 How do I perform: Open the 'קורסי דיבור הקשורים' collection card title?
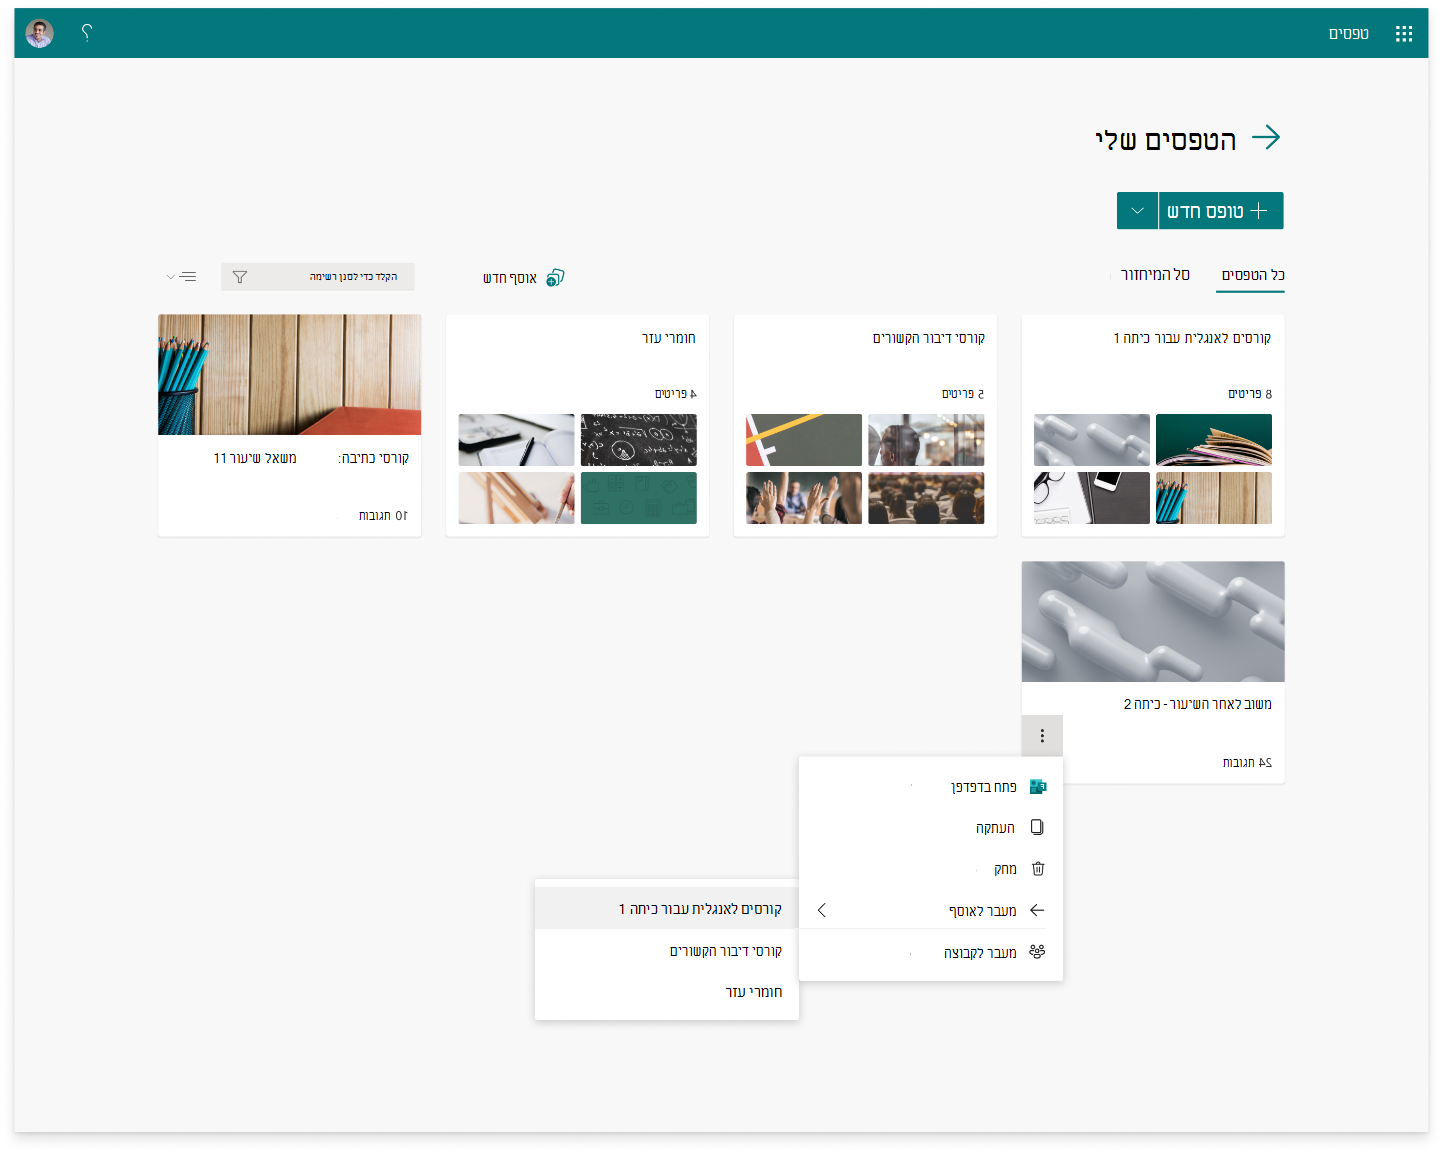(928, 338)
